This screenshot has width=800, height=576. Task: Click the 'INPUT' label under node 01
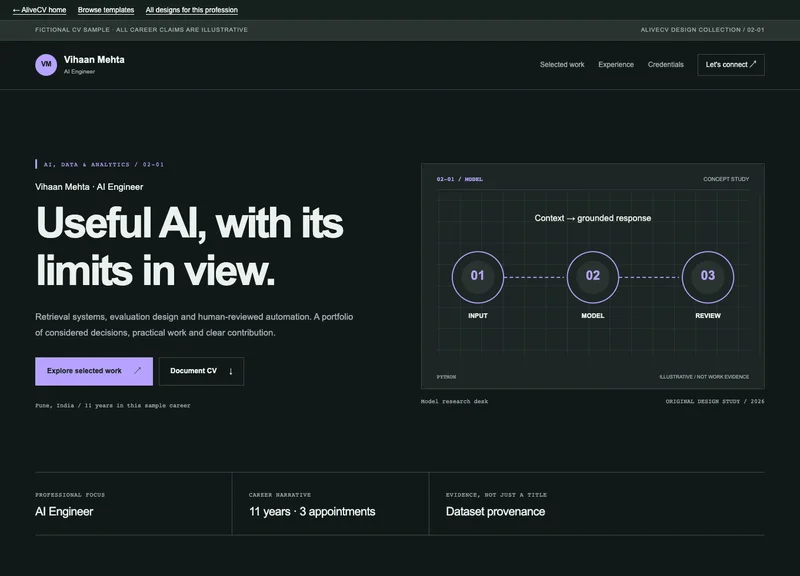(478, 316)
